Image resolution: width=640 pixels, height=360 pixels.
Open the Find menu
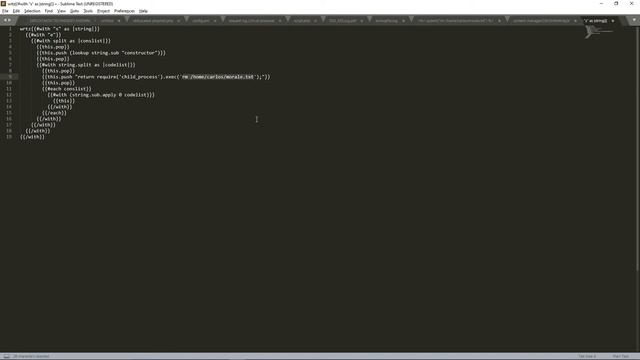tap(49, 11)
